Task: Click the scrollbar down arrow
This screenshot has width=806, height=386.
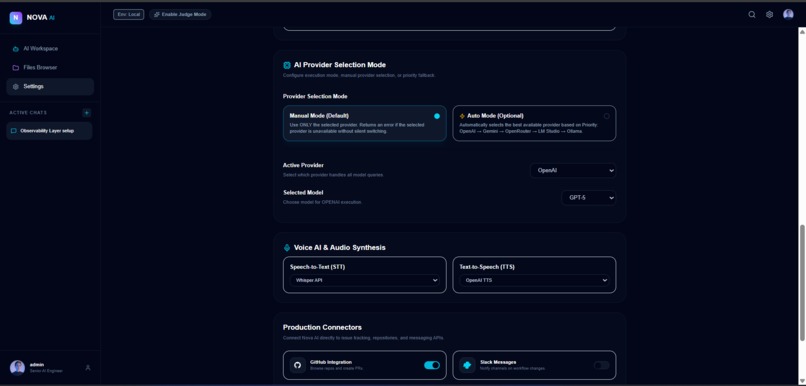Action: click(801, 381)
